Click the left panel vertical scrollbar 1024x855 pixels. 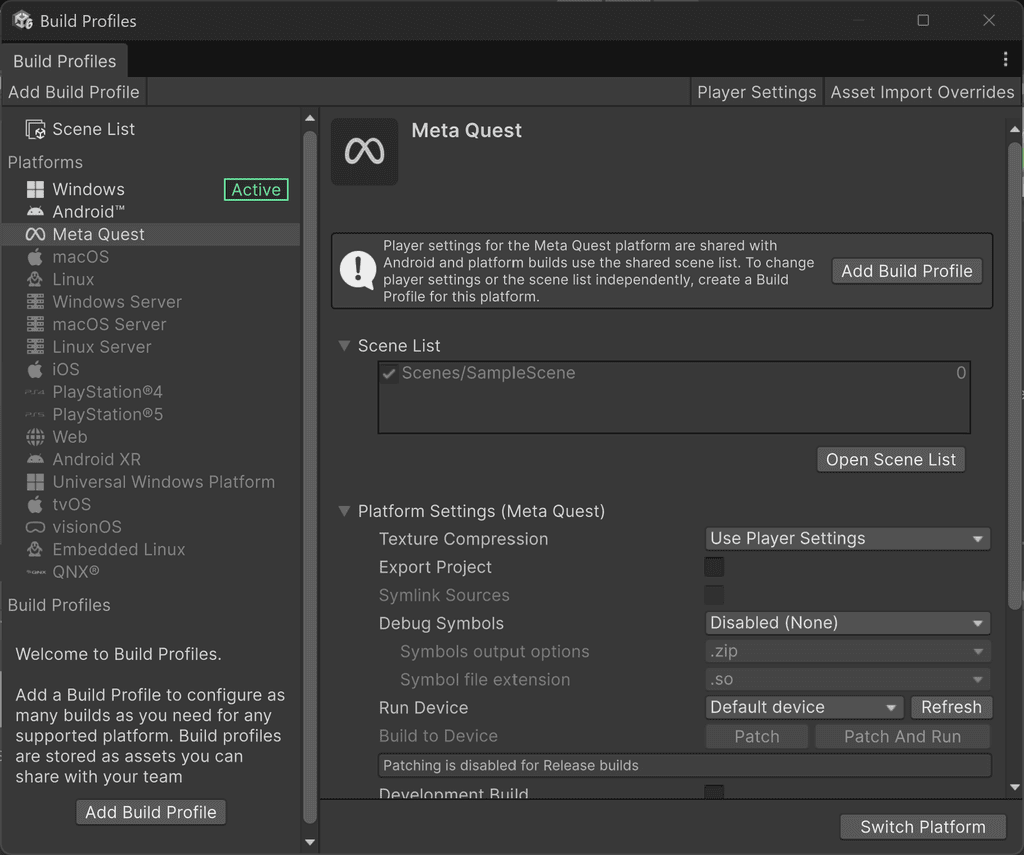pyautogui.click(x=310, y=477)
